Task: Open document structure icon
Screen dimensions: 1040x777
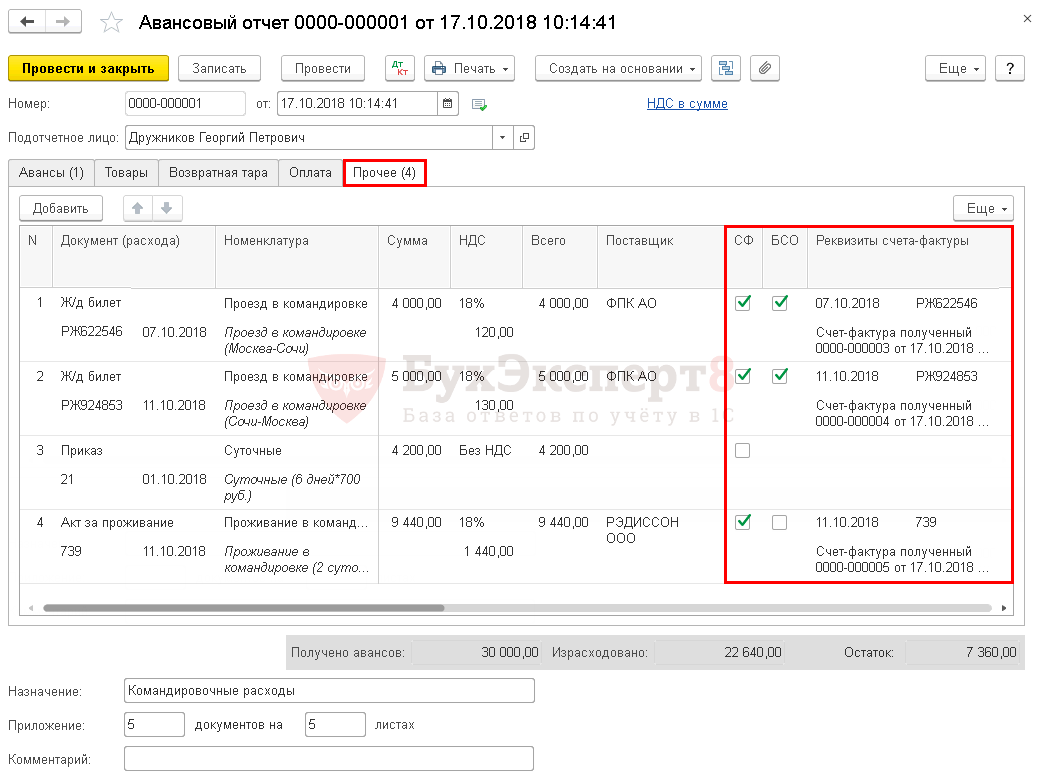Action: point(726,68)
